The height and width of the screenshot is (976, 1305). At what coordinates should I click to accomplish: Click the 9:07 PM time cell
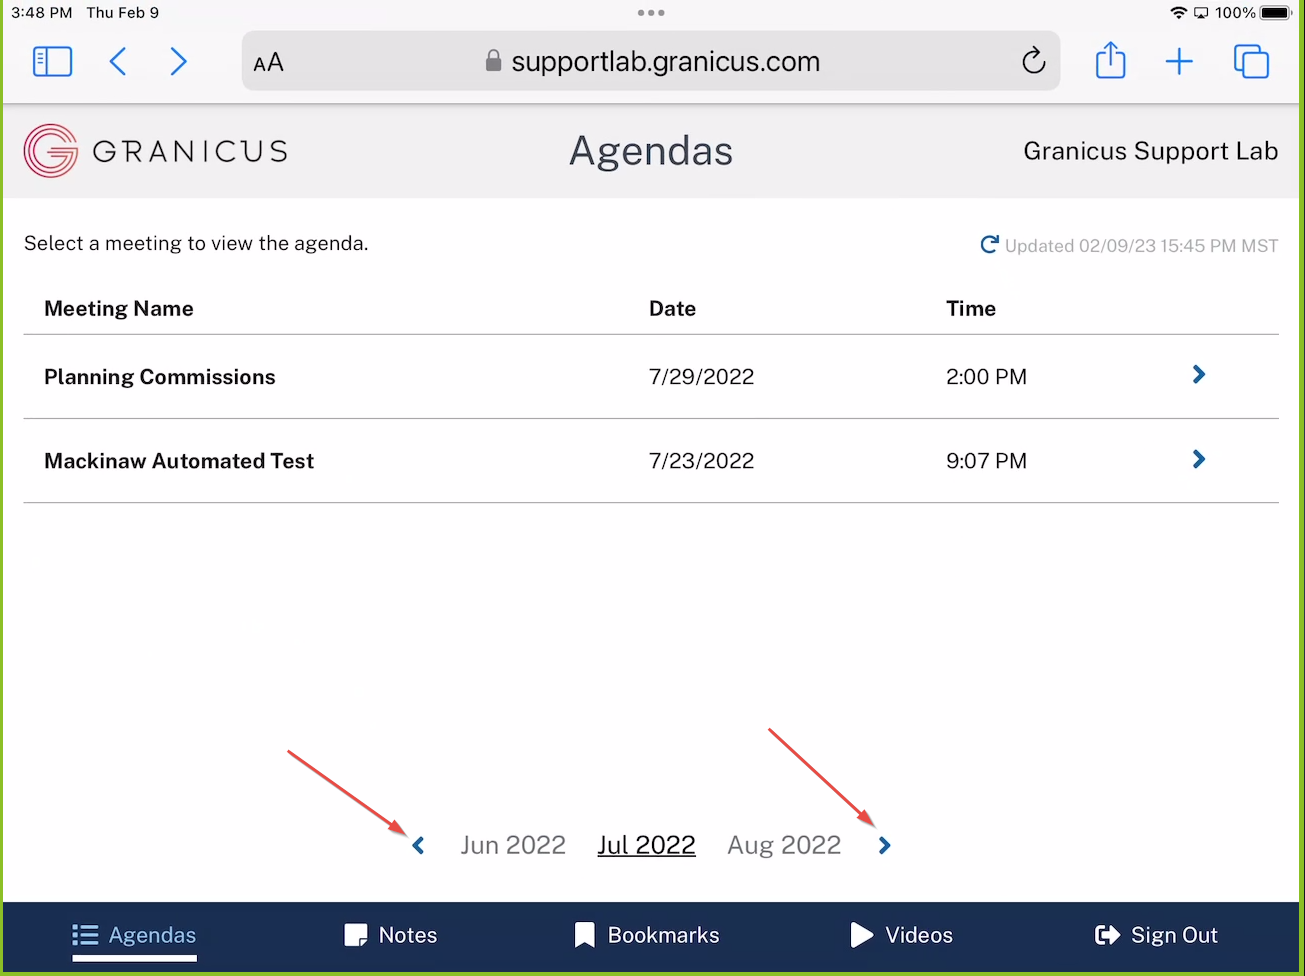coord(986,461)
